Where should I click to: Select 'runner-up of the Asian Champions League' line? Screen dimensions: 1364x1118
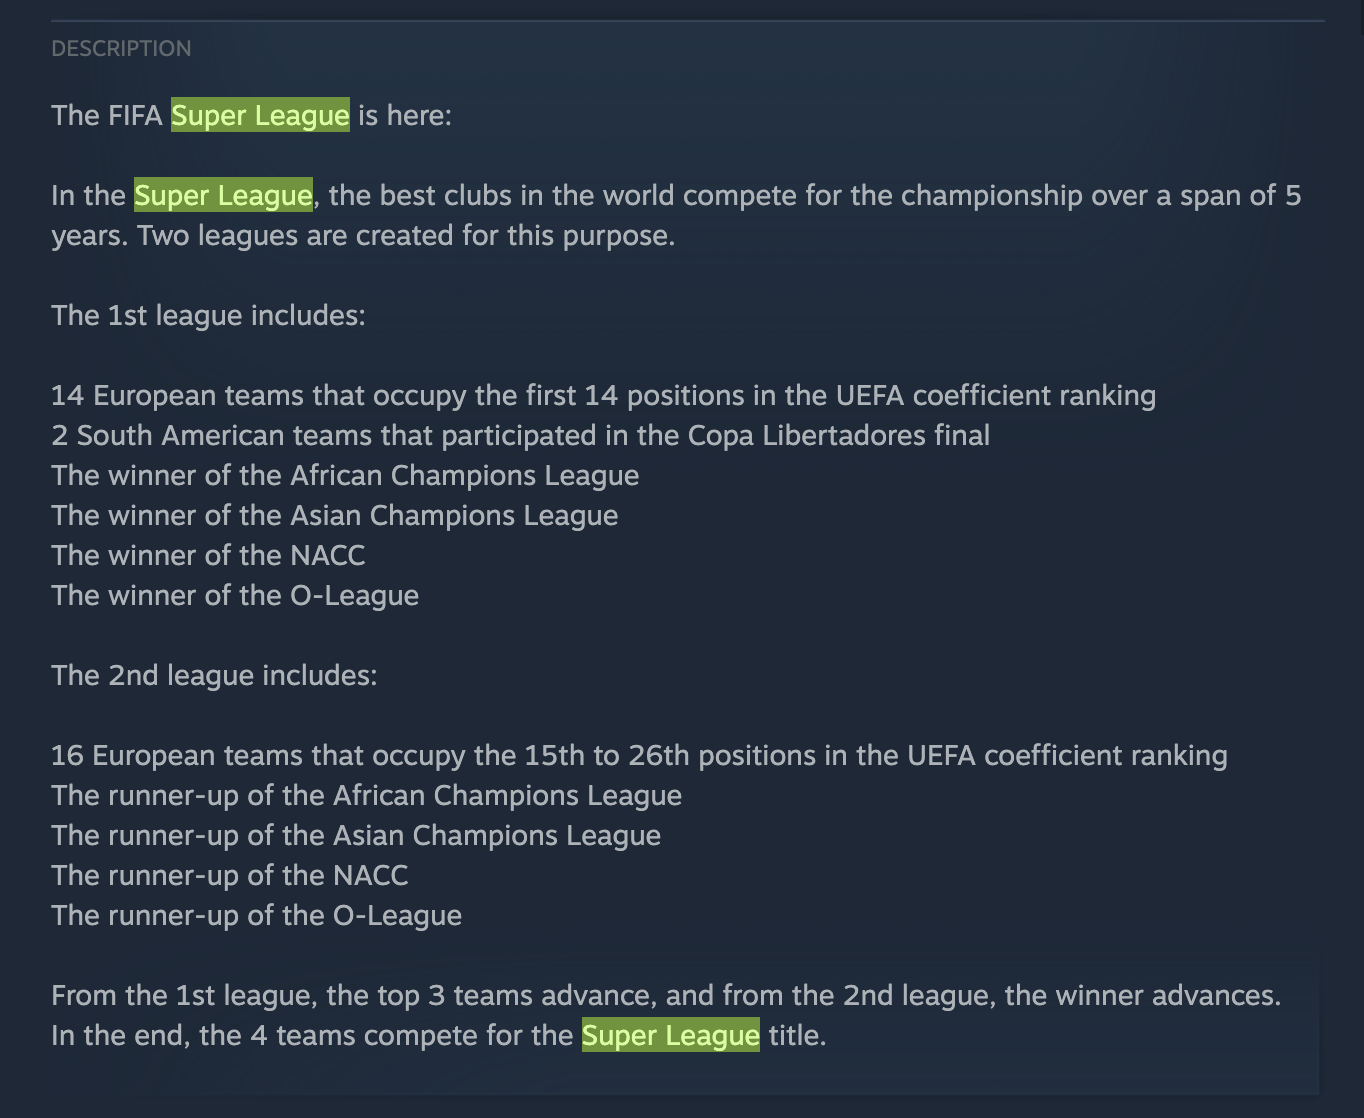pos(356,836)
